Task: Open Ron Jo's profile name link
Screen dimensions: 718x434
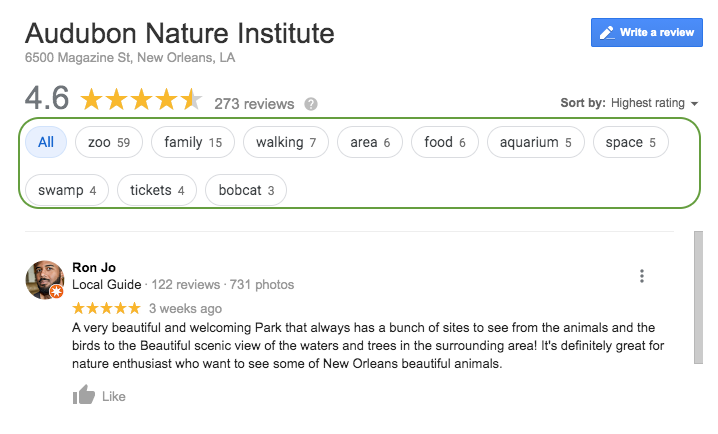Action: tap(94, 267)
